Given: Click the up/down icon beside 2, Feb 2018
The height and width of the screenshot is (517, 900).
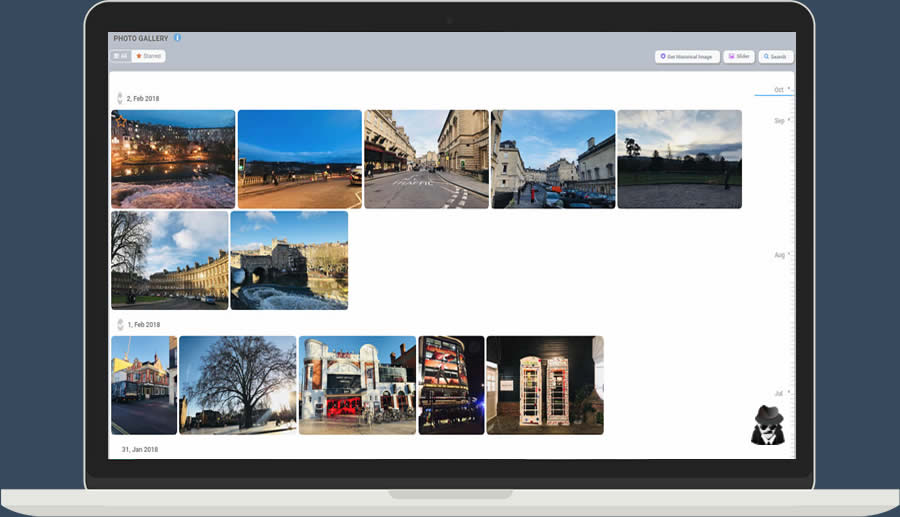Looking at the screenshot, I should pos(120,98).
